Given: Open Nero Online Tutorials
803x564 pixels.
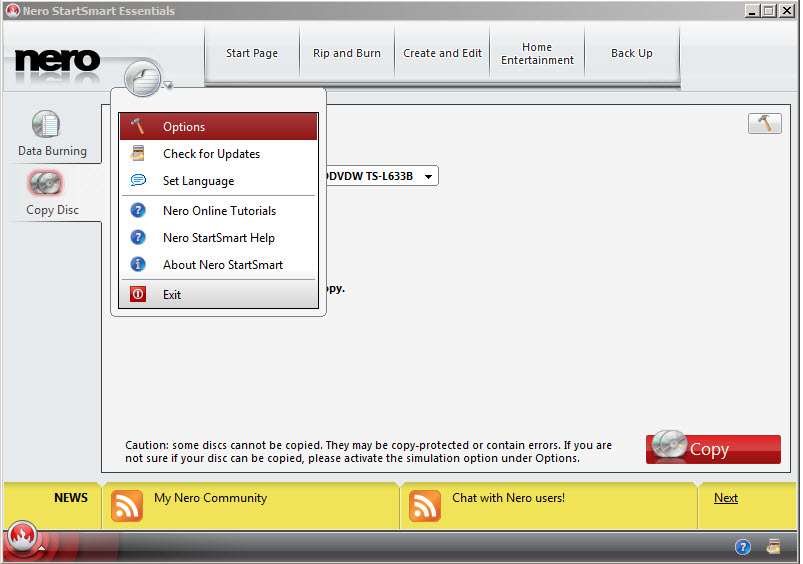Looking at the screenshot, I should click(x=218, y=211).
